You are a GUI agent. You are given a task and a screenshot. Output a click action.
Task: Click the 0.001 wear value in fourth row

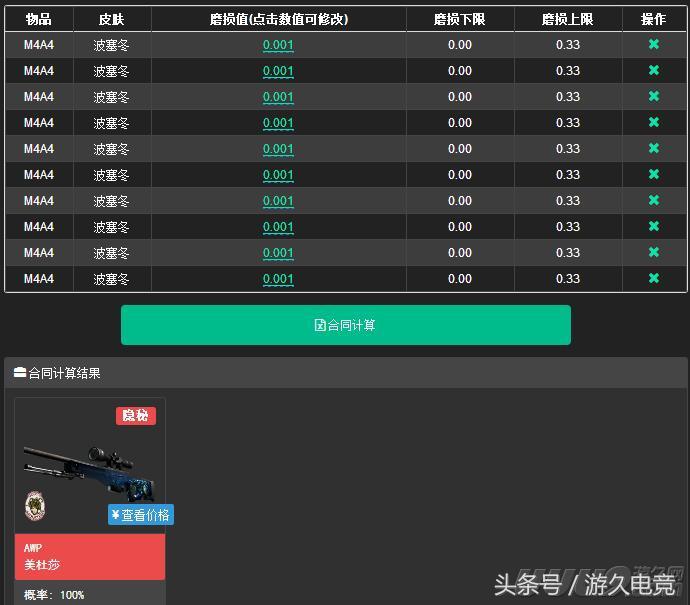[278, 123]
